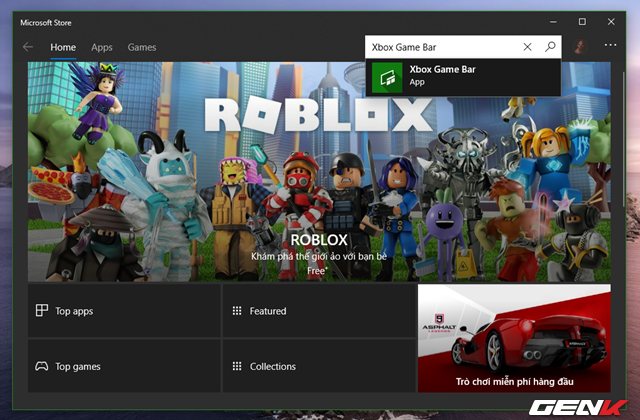Click inside the Xbox Game Bar search field

pyautogui.click(x=440, y=47)
